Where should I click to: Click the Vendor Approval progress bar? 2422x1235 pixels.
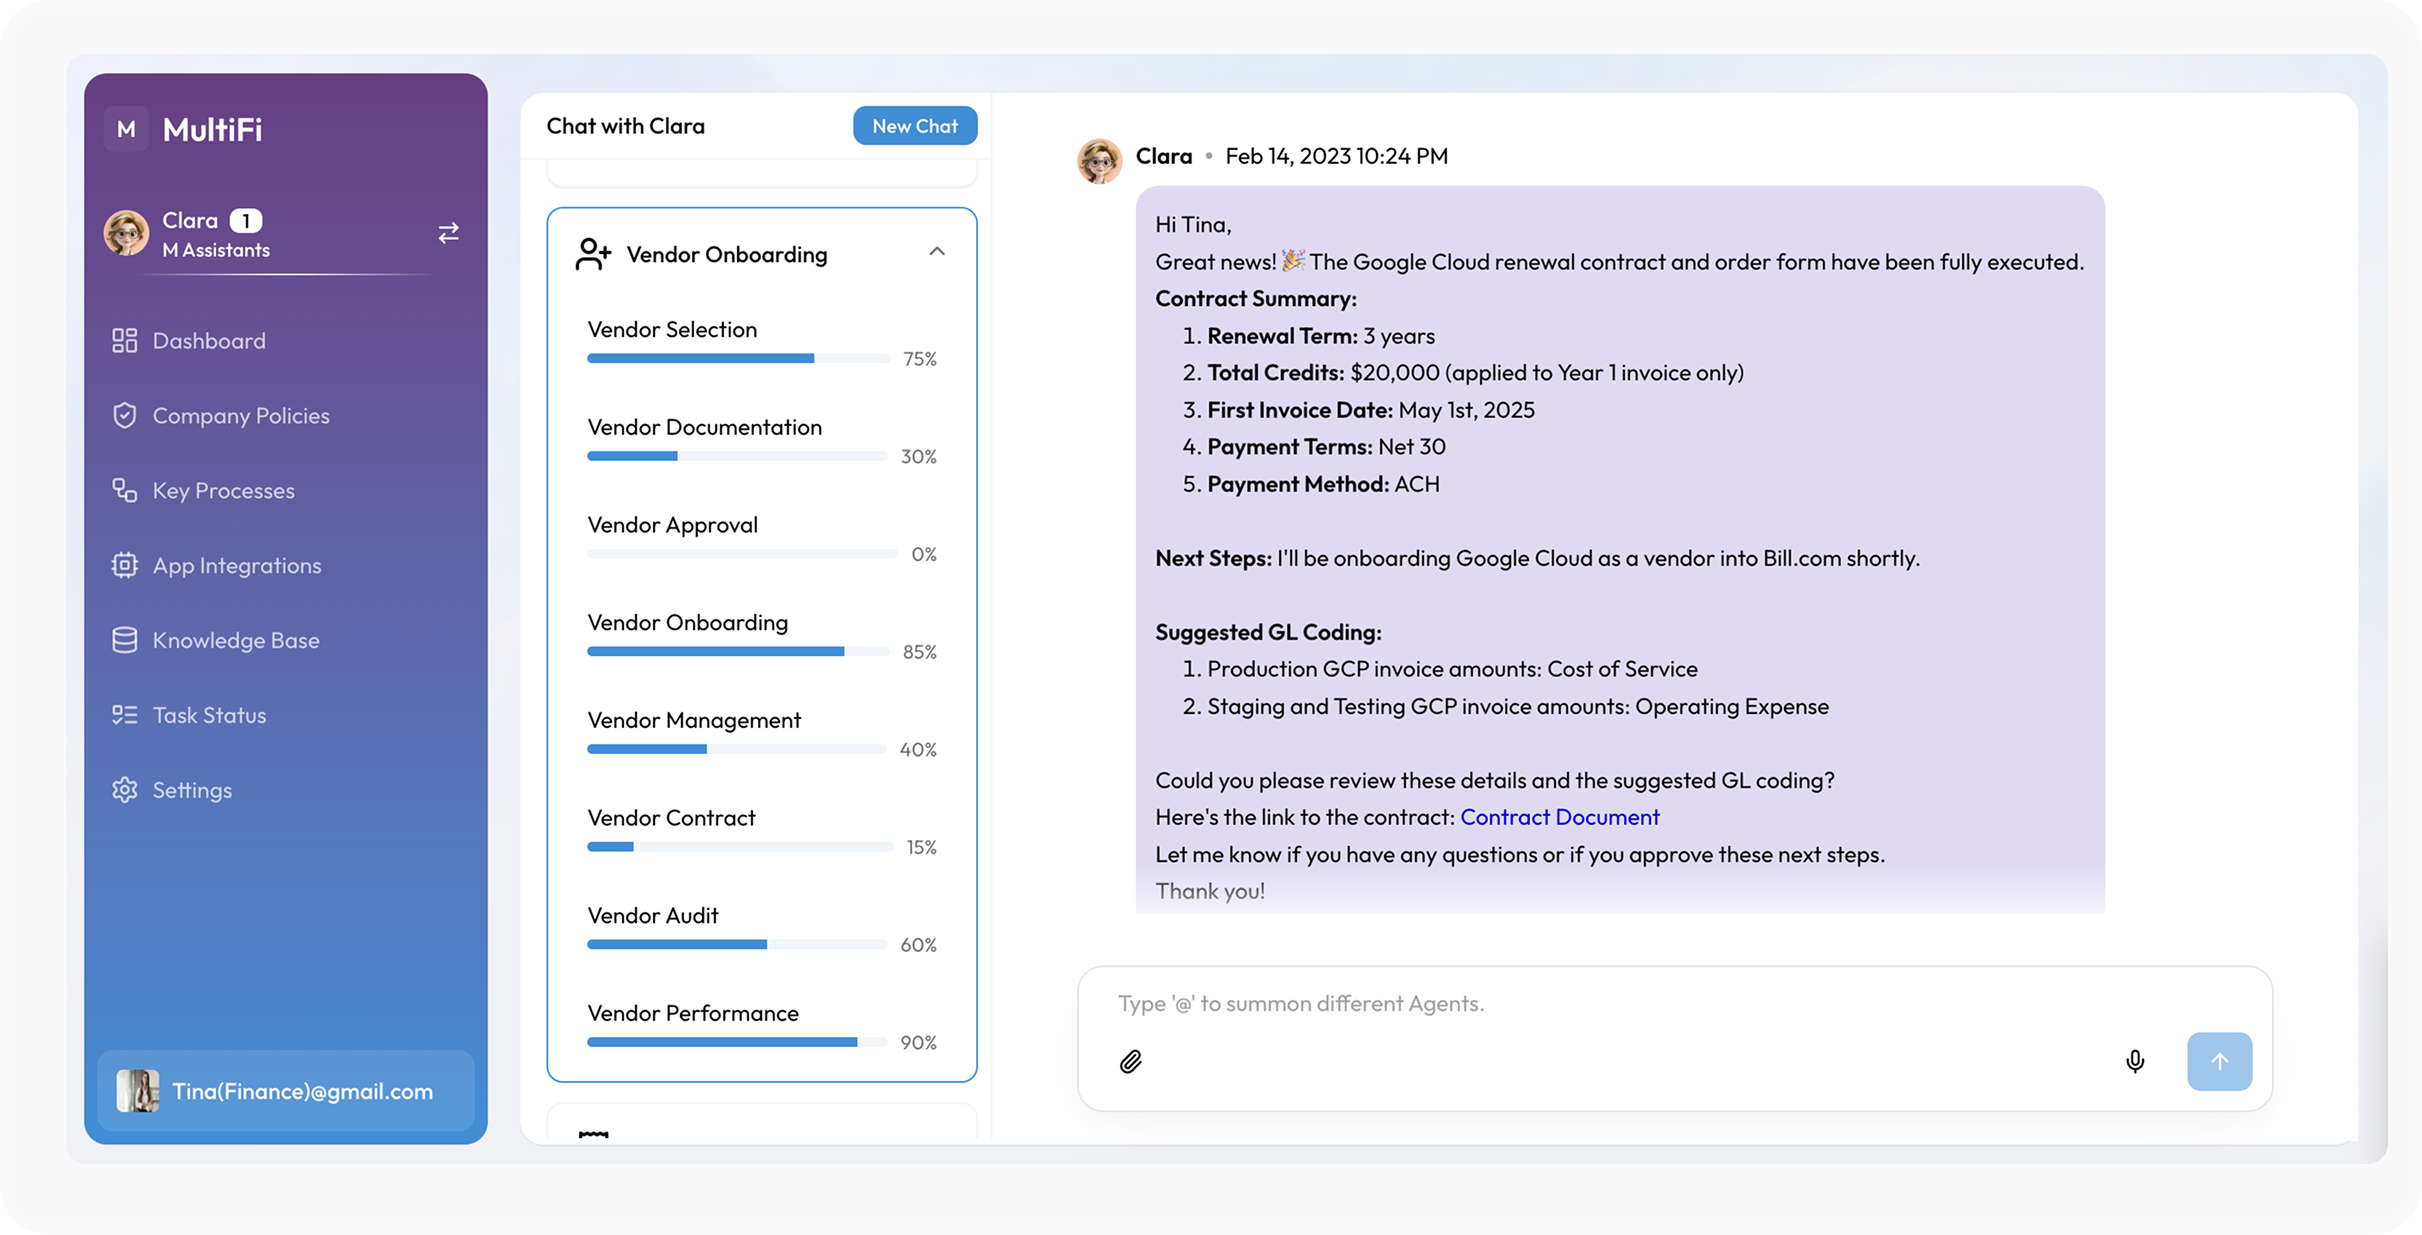coord(742,554)
